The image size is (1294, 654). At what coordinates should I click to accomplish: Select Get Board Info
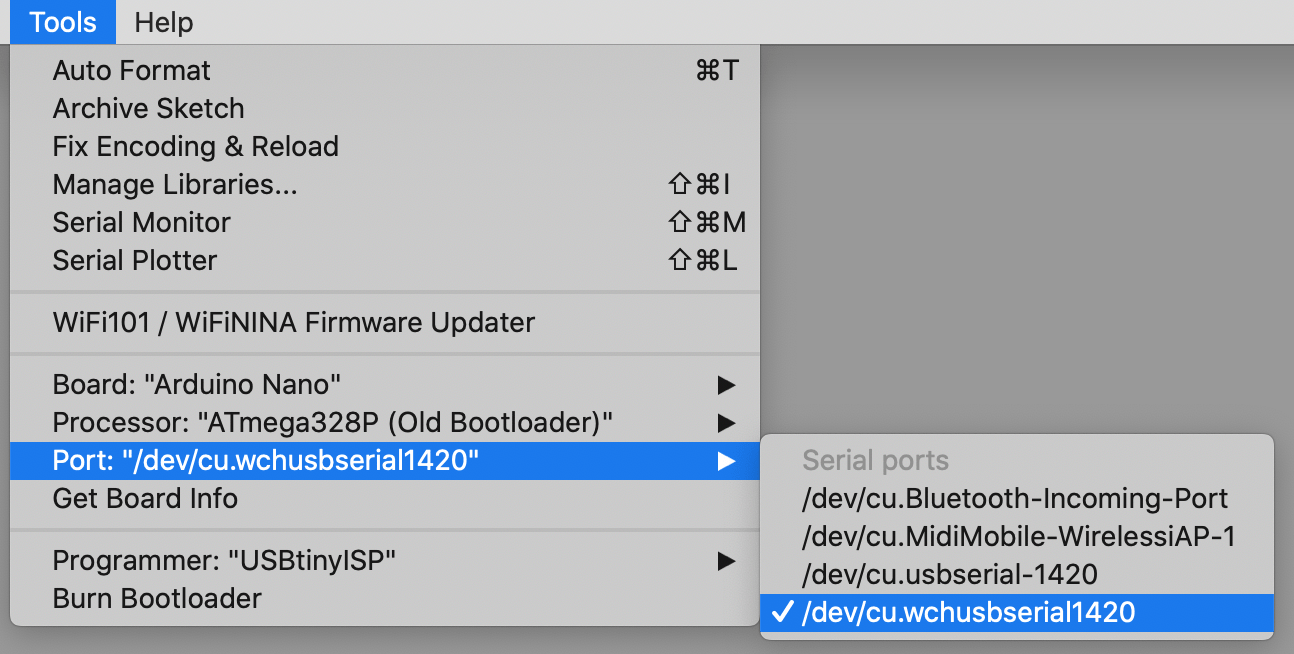tap(385, 499)
